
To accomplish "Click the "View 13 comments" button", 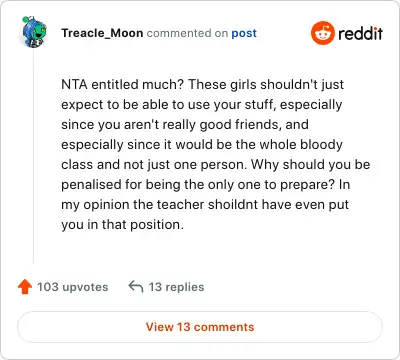I will (x=200, y=327).
